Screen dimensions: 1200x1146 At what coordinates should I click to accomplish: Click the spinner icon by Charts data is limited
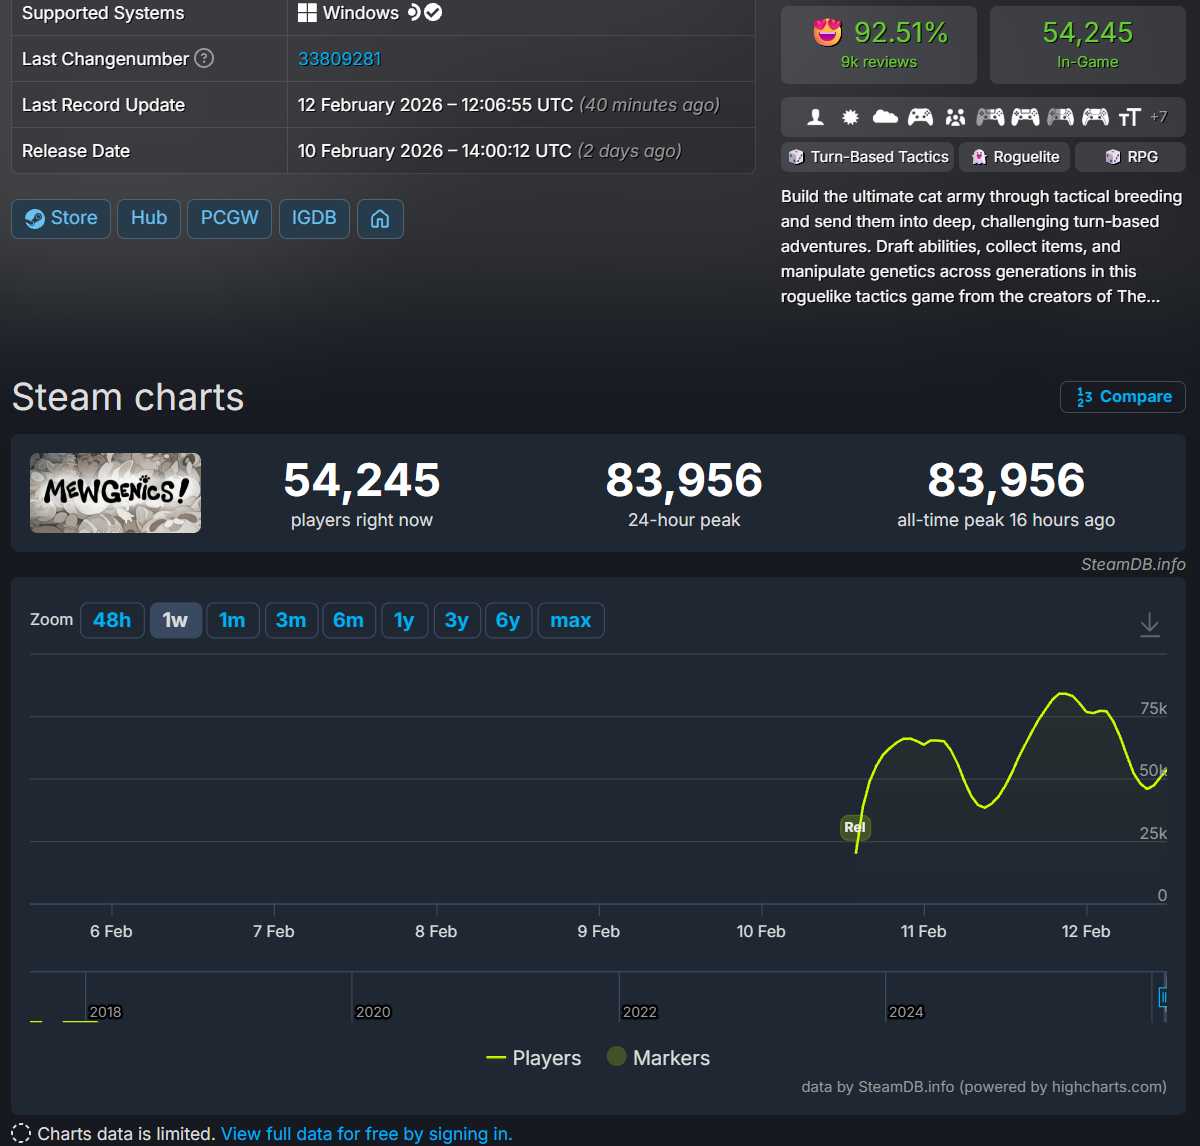pos(21,1134)
